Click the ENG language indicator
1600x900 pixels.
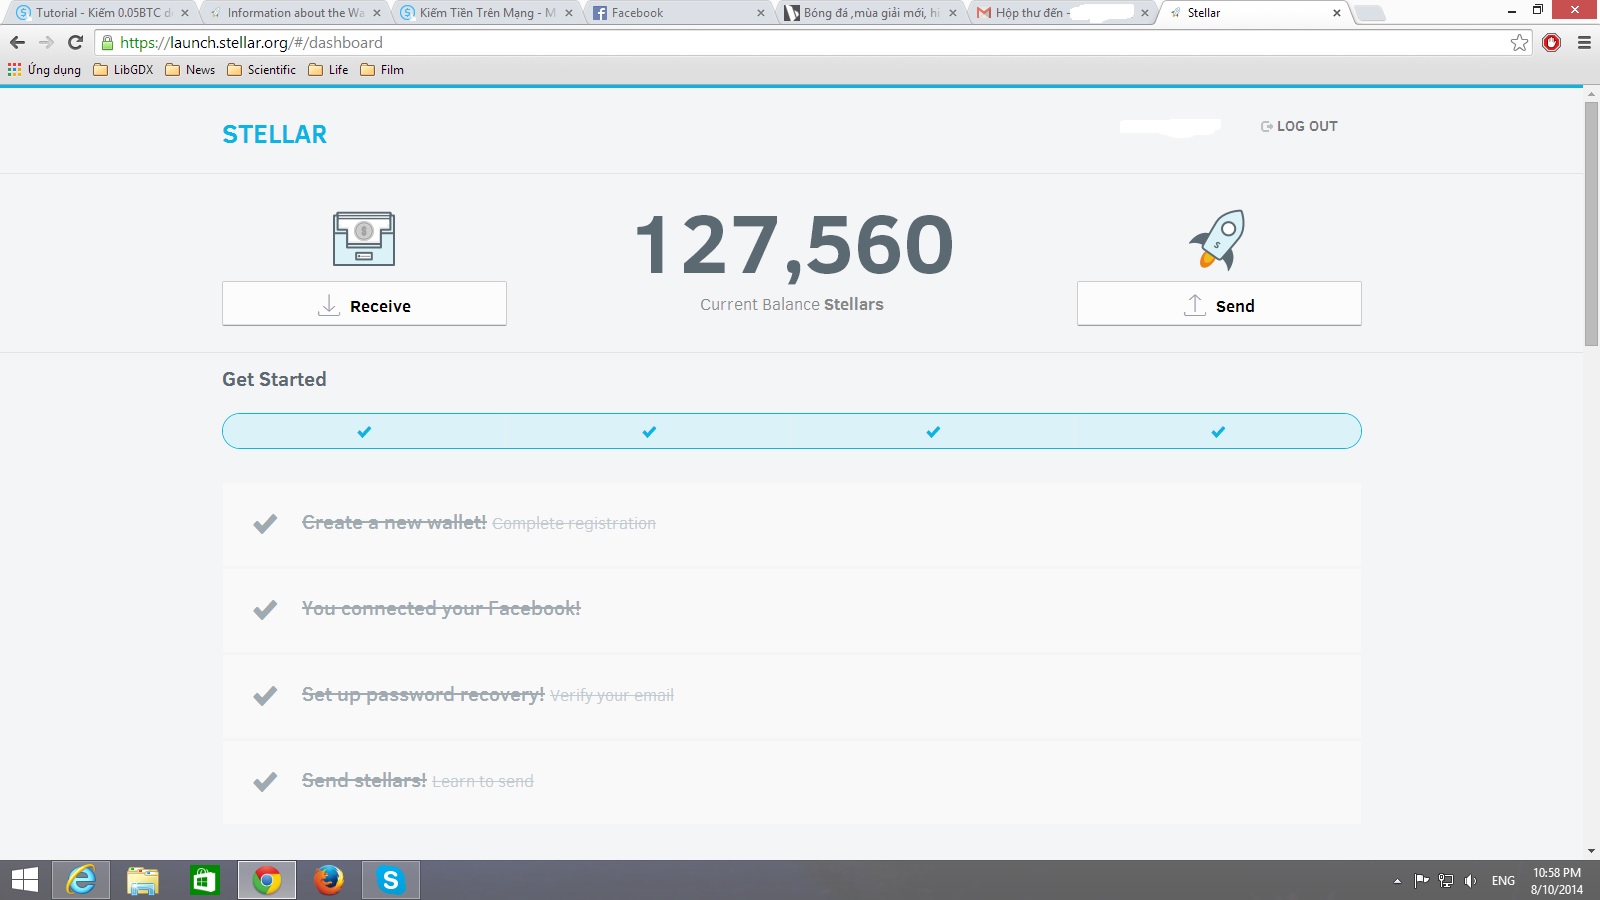(1503, 881)
